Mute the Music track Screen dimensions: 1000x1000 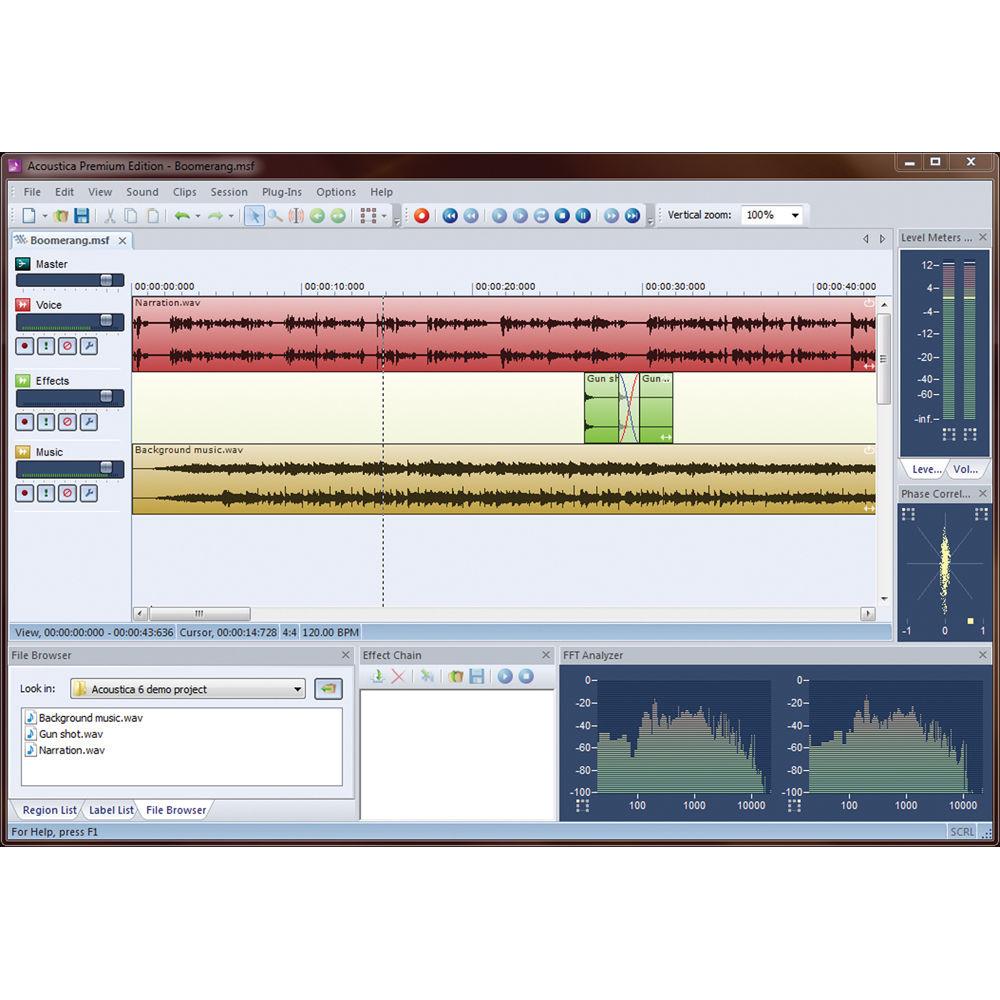(67, 492)
